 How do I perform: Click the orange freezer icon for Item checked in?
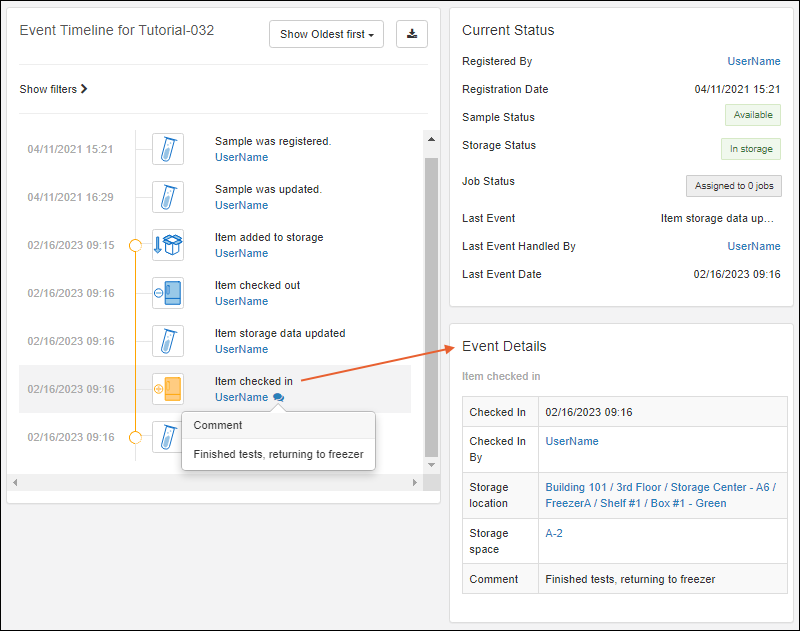(167, 389)
